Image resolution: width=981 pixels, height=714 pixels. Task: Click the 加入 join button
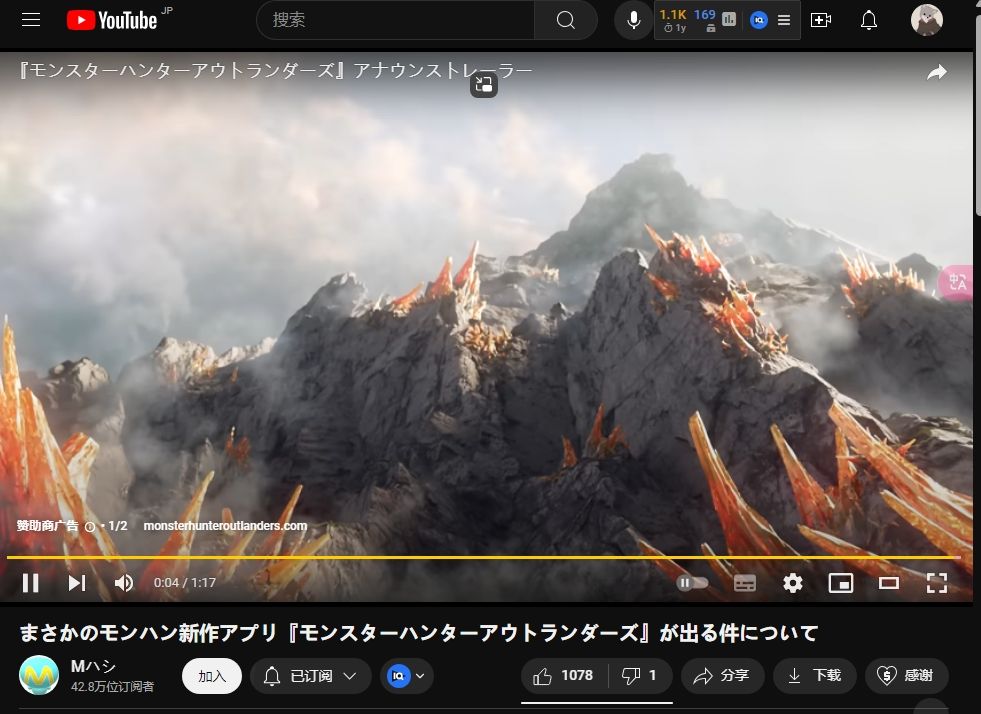211,676
